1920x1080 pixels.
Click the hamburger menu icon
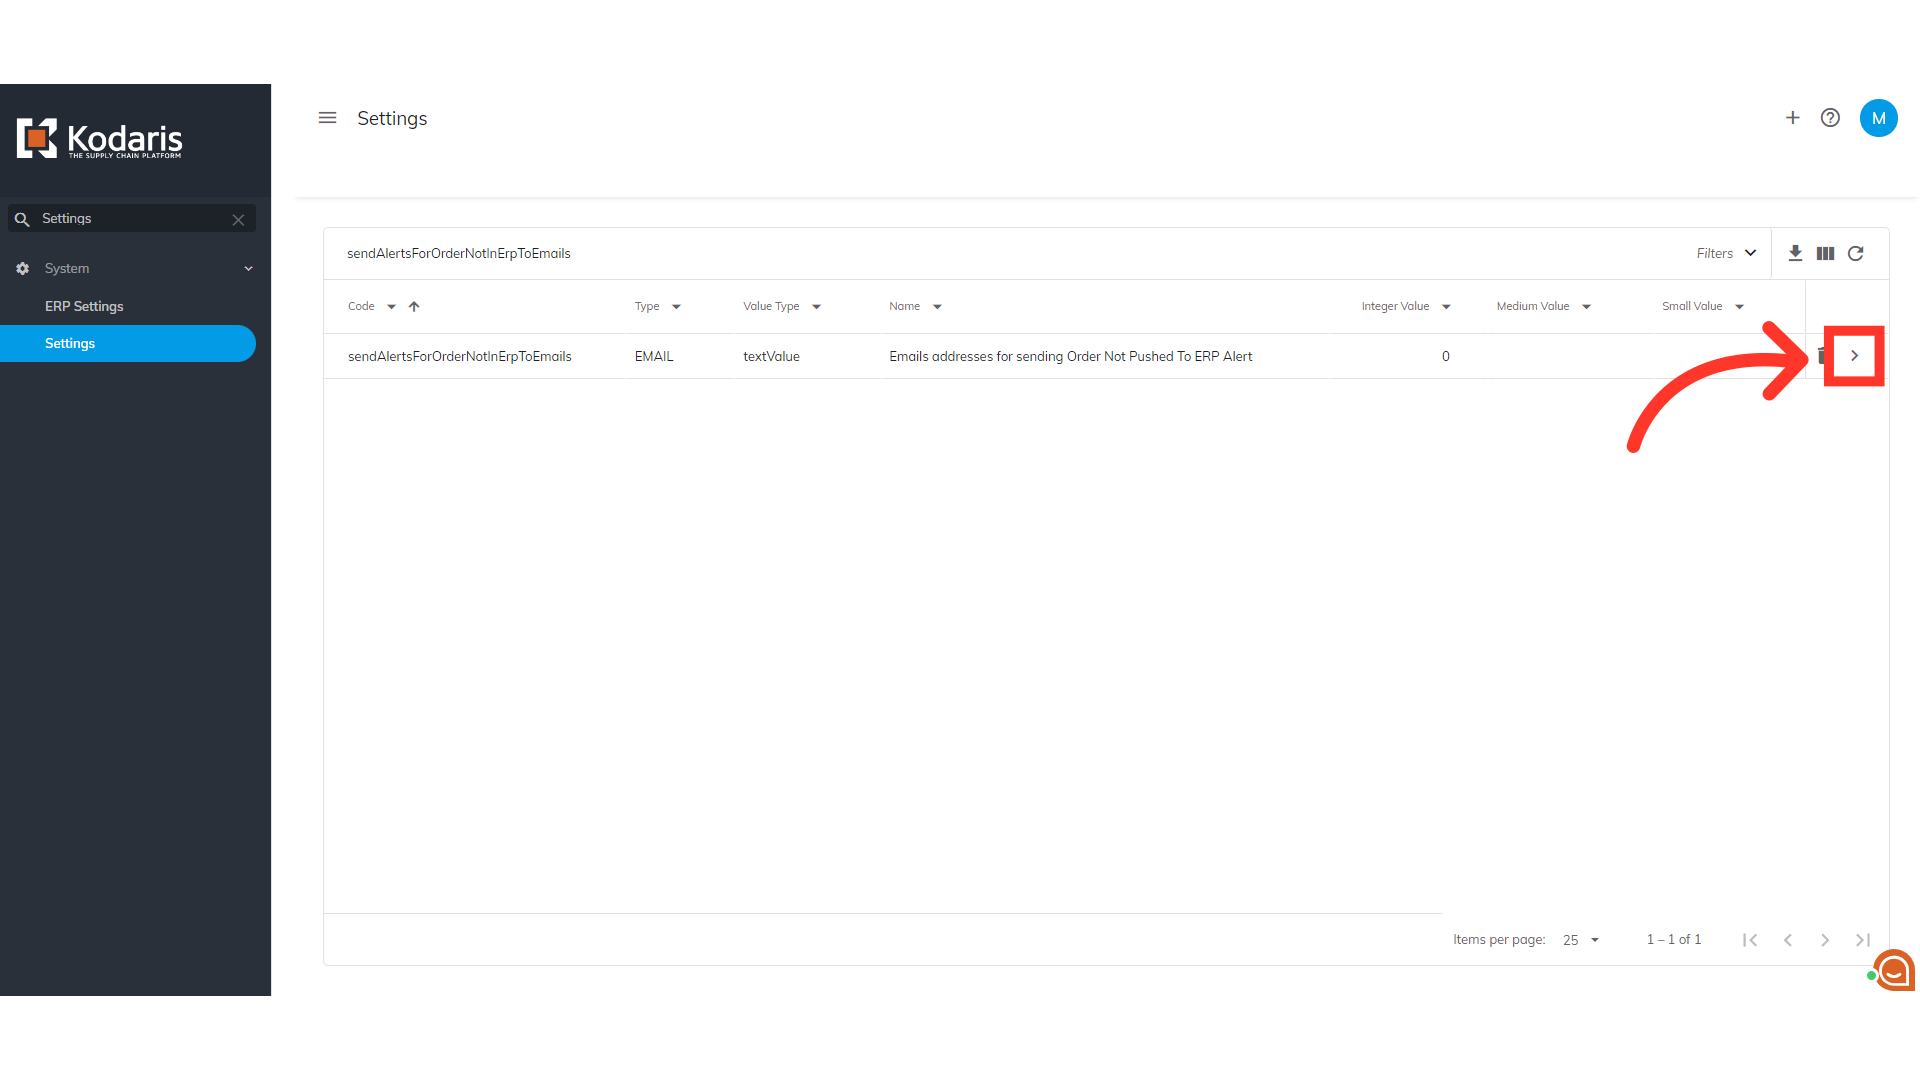pyautogui.click(x=327, y=118)
